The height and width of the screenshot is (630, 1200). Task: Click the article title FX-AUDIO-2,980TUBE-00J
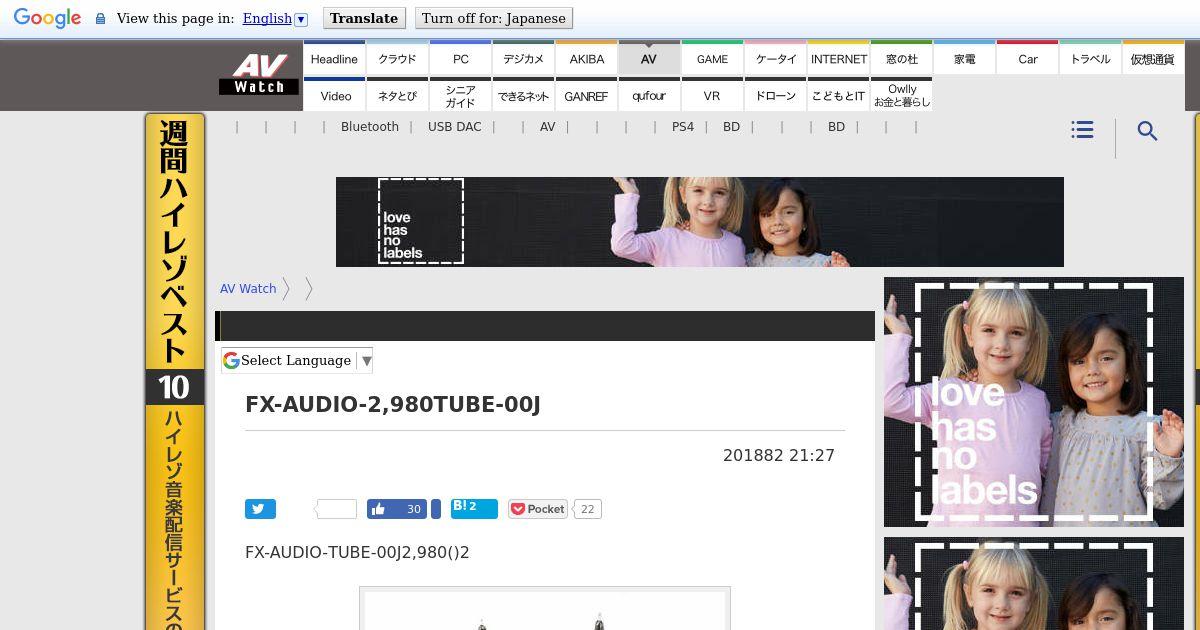pos(393,405)
